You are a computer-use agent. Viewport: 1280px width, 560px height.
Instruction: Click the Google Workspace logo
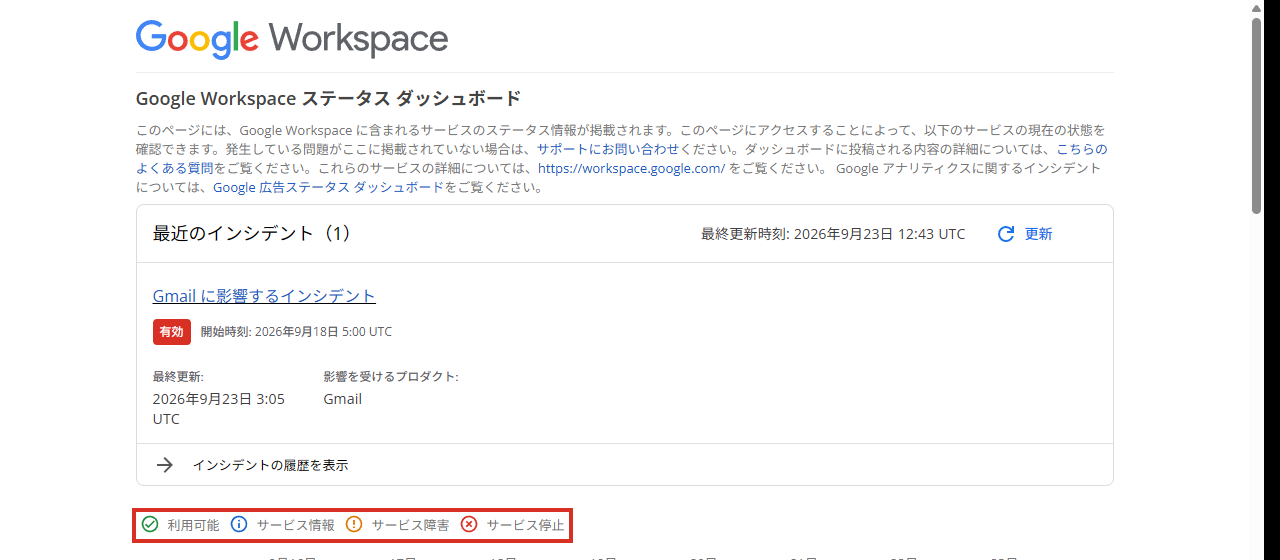[292, 39]
